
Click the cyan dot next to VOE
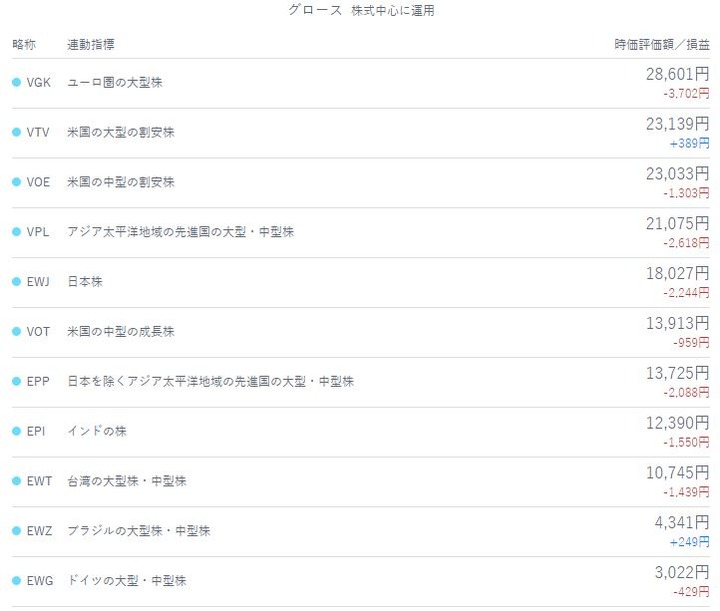pyautogui.click(x=16, y=182)
